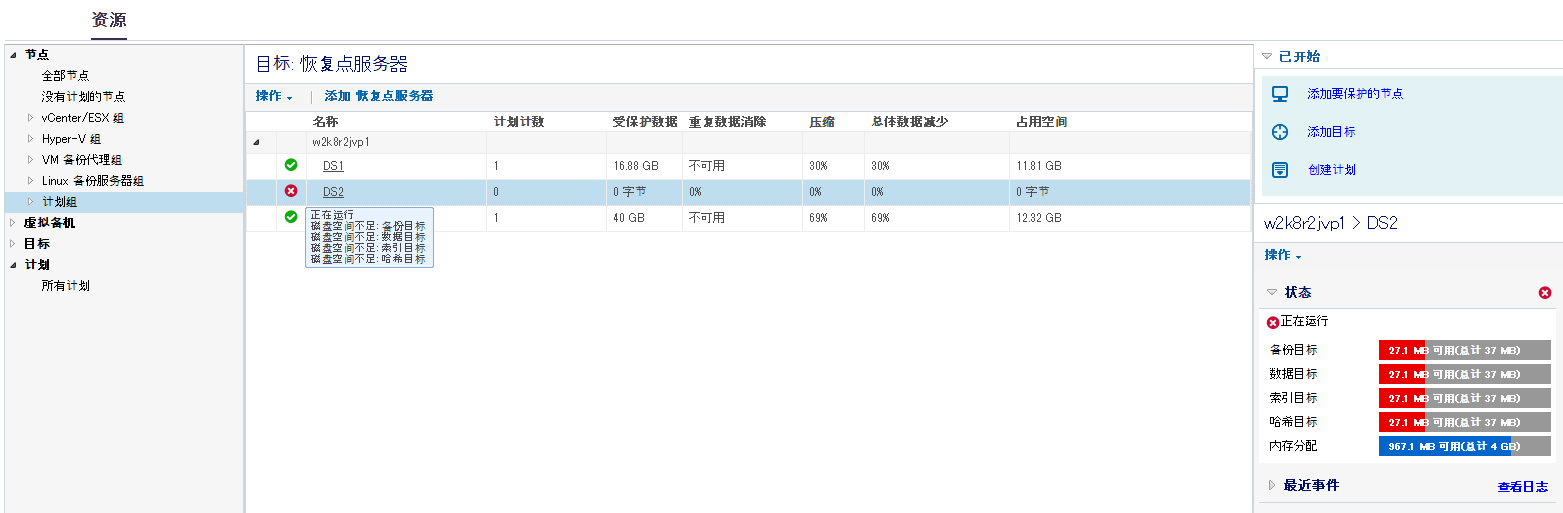Open the 操作 dropdown in the DS2 details panel
Image resolution: width=1563 pixels, height=513 pixels.
click(1283, 255)
